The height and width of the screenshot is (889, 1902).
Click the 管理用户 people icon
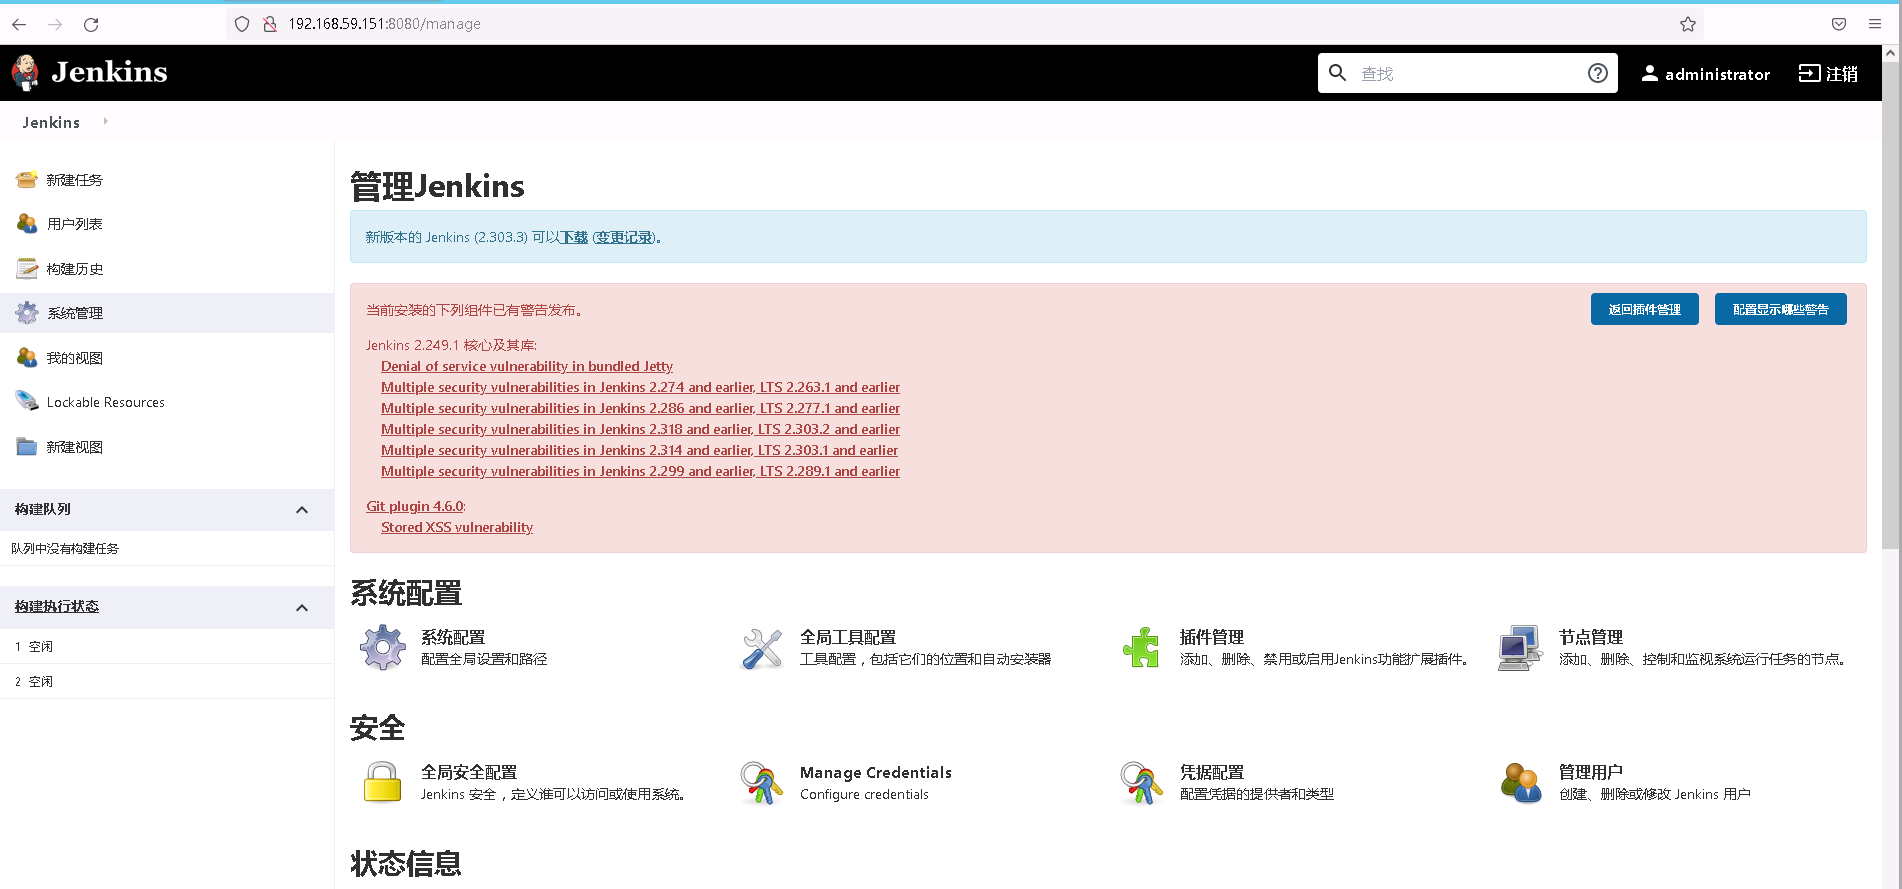tap(1521, 783)
